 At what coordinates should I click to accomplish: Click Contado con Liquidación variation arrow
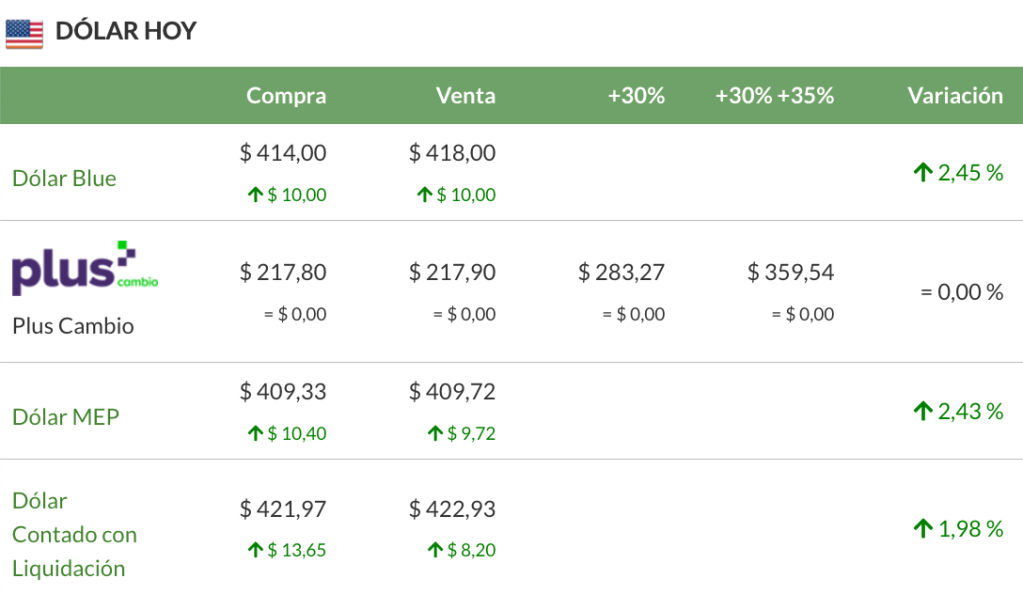pos(922,529)
